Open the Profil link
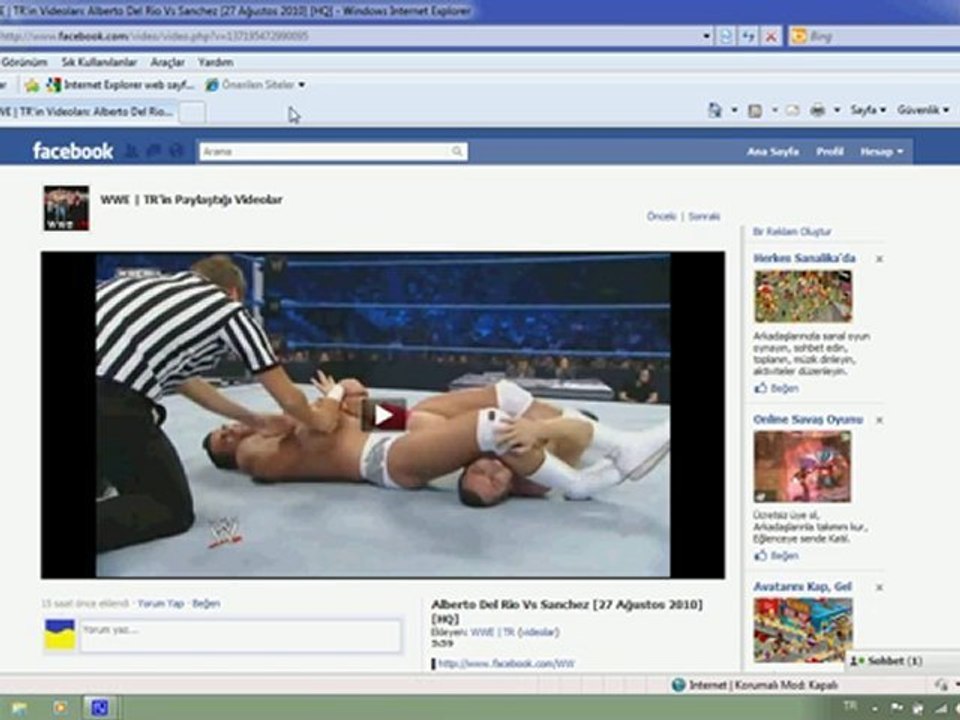Viewport: 960px width, 720px height. 830,151
